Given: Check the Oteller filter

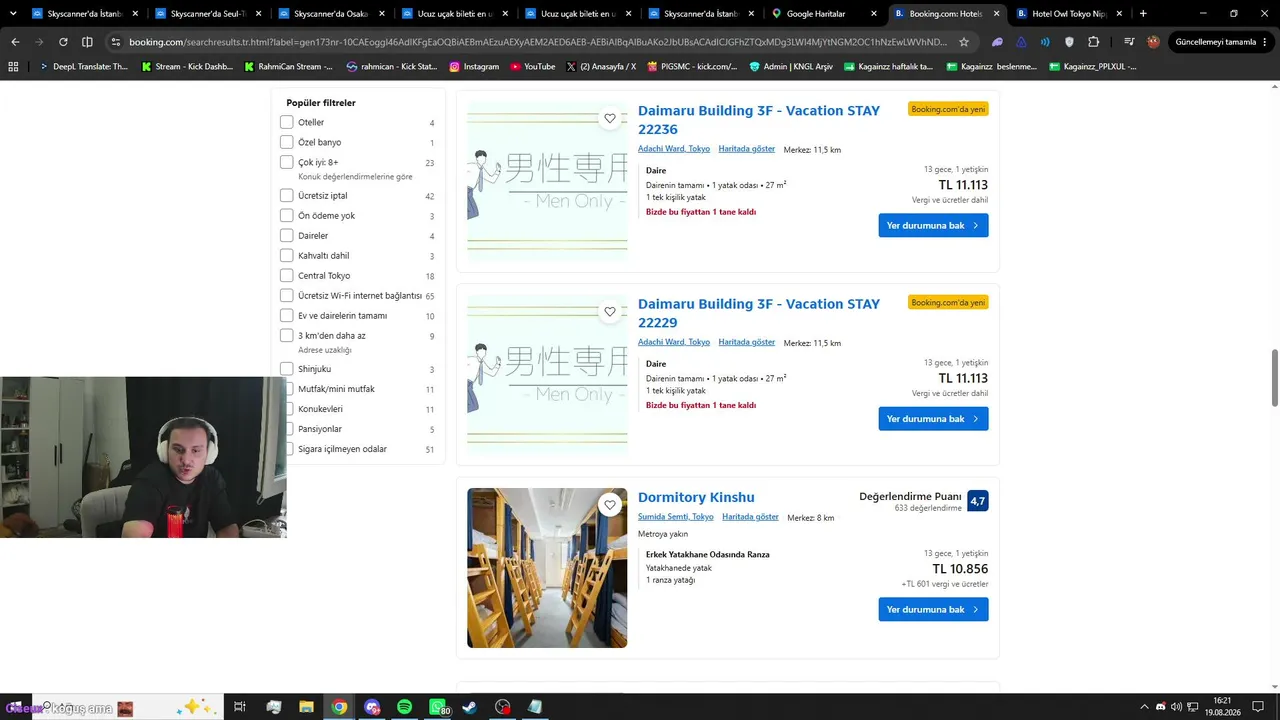Looking at the screenshot, I should (287, 122).
